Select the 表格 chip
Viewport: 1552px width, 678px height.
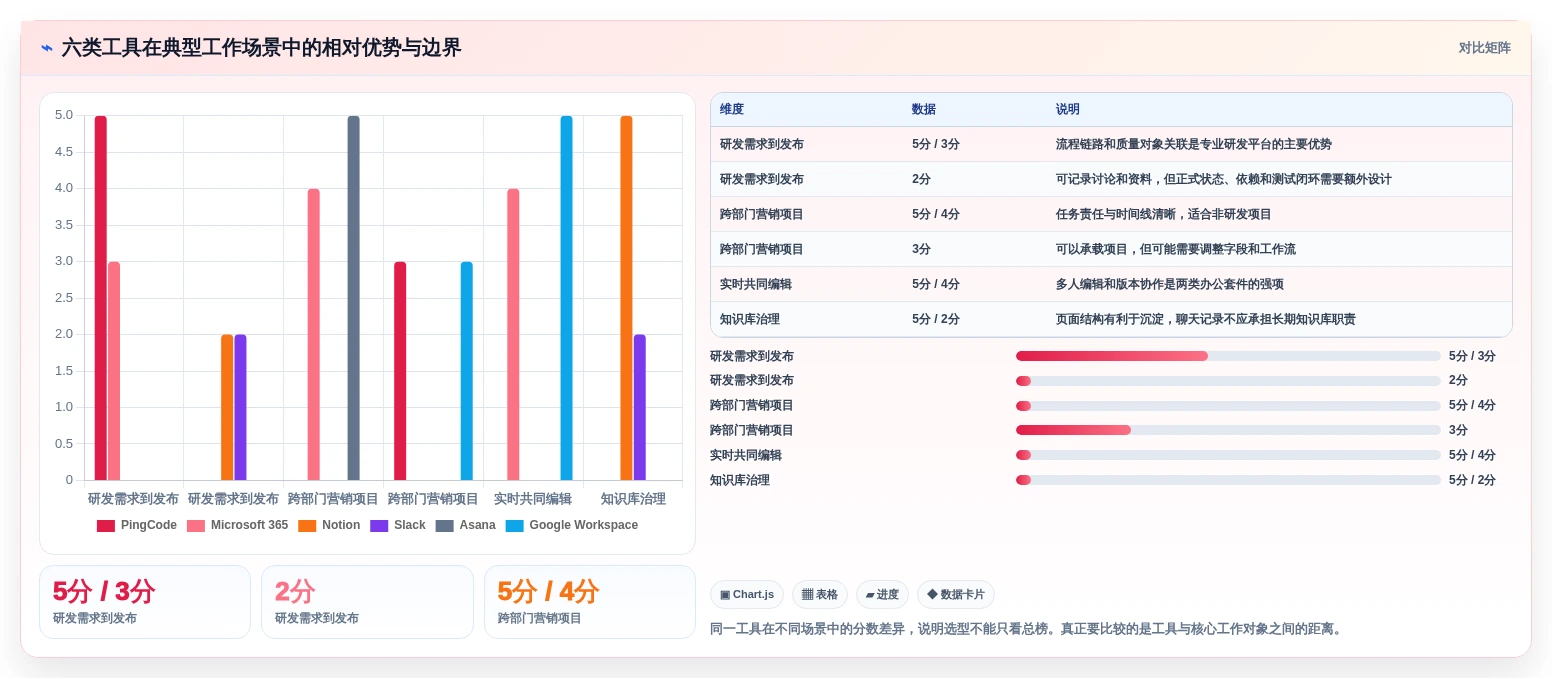[820, 595]
